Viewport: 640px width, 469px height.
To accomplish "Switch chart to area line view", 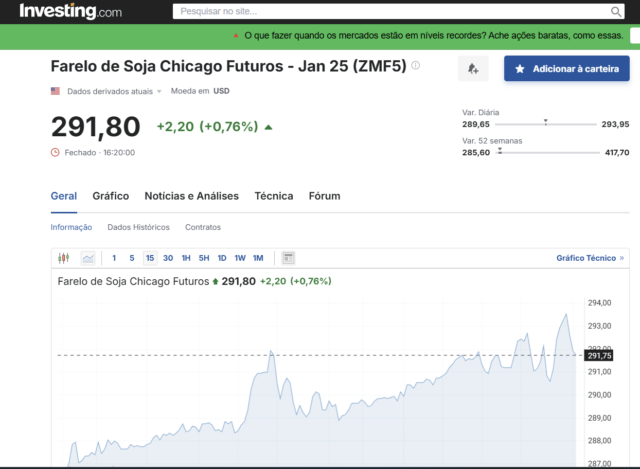I will tap(88, 258).
